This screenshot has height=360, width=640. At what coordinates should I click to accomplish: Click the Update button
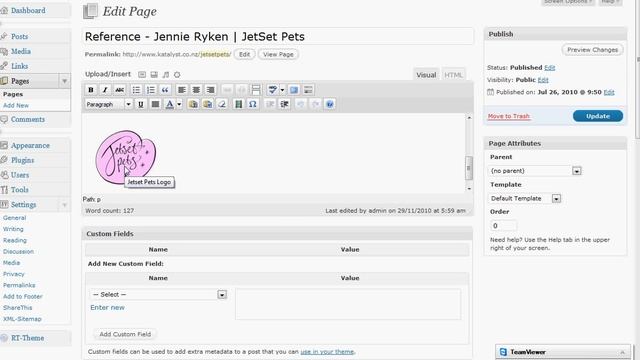click(x=598, y=116)
